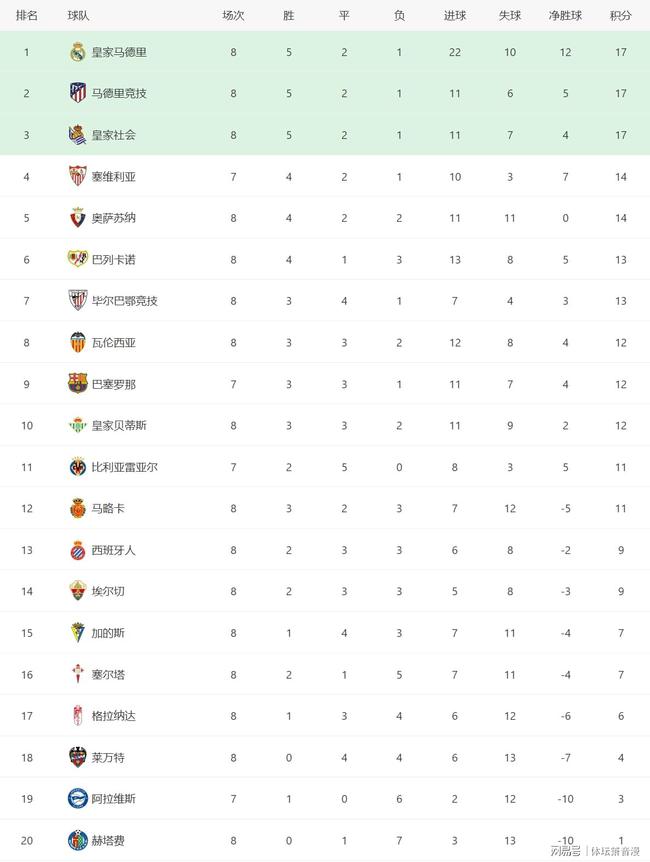Click the Valencia bat crest
The width and height of the screenshot is (650, 862).
(78, 342)
